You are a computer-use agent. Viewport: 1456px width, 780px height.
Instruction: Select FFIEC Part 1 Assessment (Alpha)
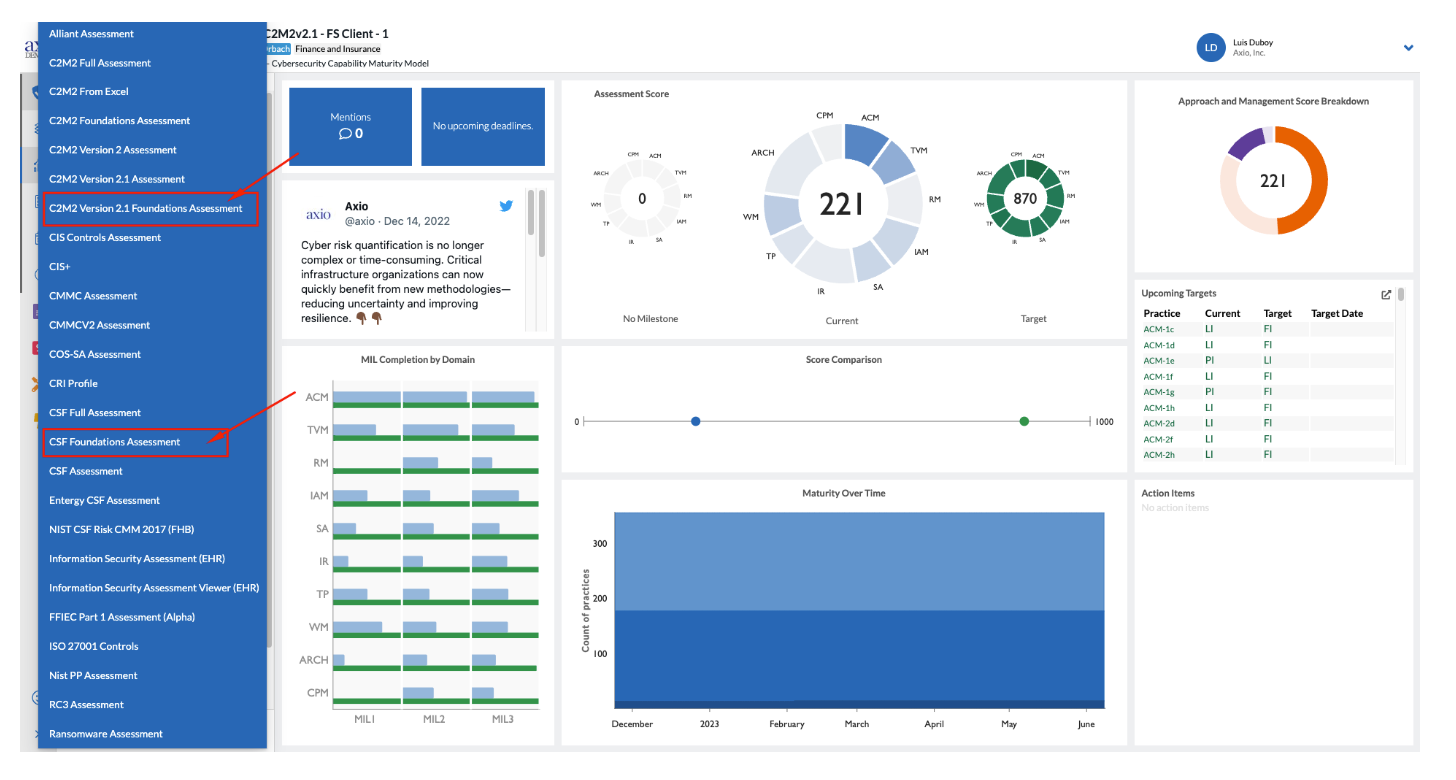(x=122, y=617)
